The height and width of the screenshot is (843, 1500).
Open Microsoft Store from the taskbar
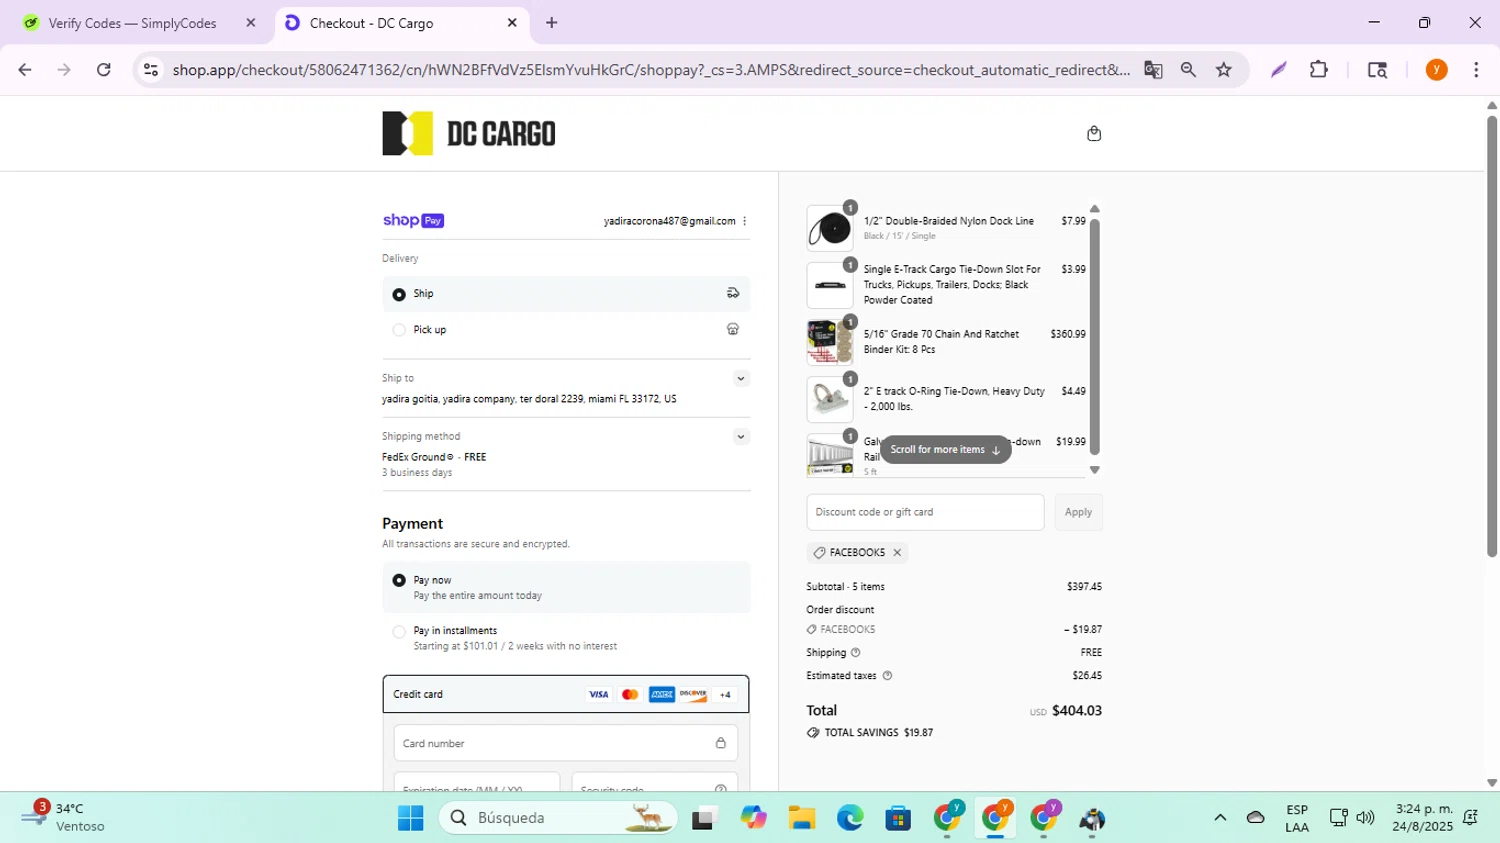coord(898,818)
